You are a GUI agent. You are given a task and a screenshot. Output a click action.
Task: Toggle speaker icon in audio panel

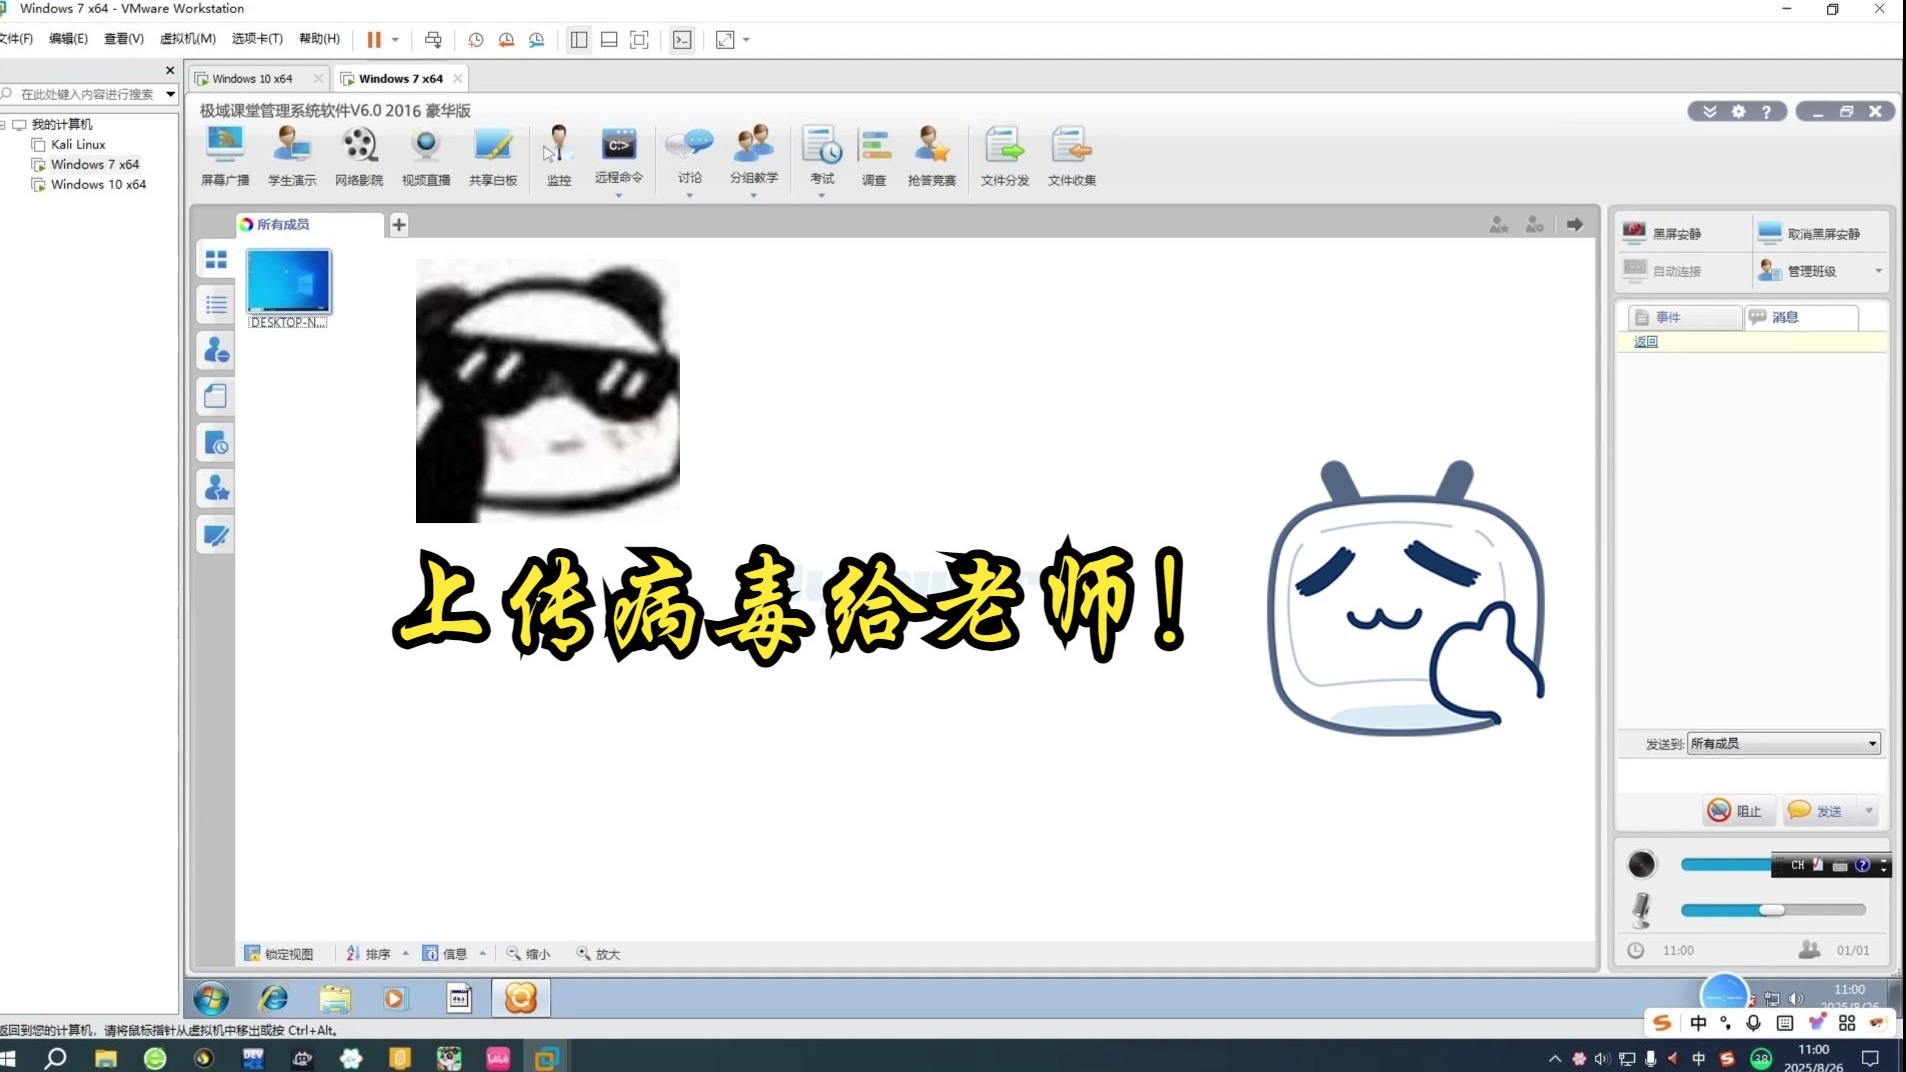pos(1641,864)
